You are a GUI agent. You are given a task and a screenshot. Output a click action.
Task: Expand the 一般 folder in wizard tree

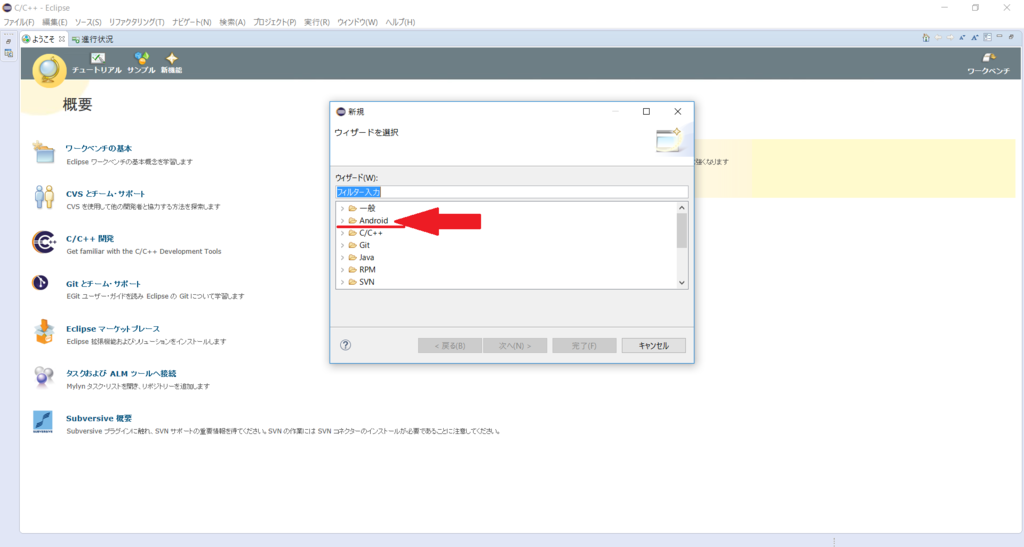pos(342,208)
